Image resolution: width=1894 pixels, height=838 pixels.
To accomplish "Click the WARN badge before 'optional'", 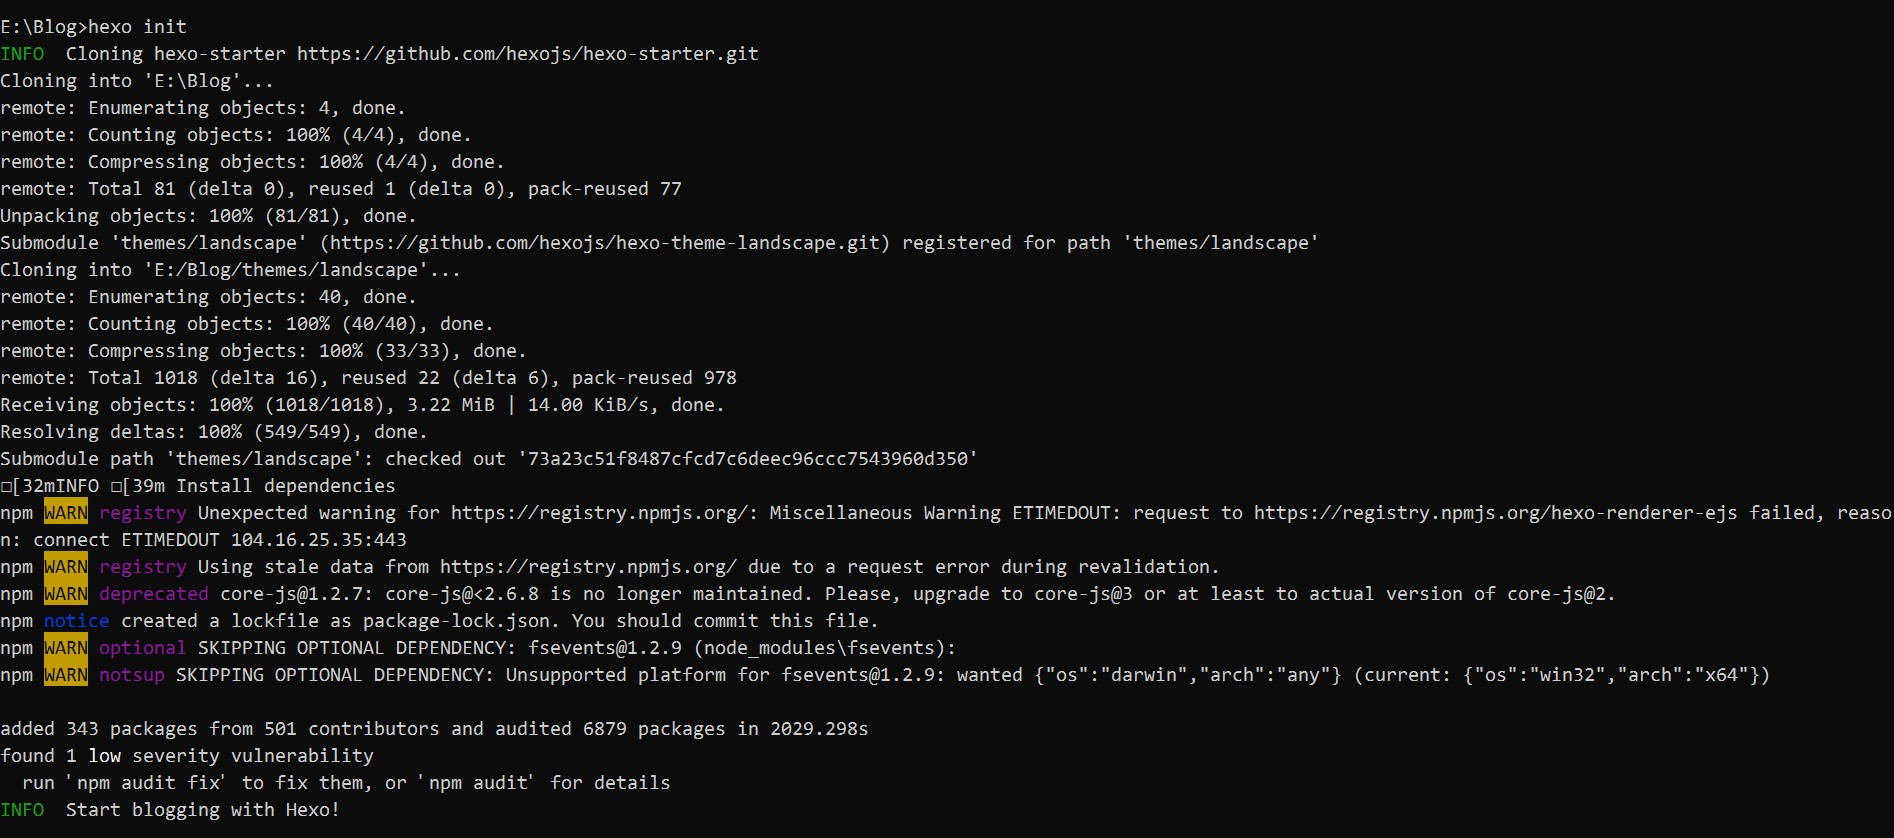I will [66, 648].
